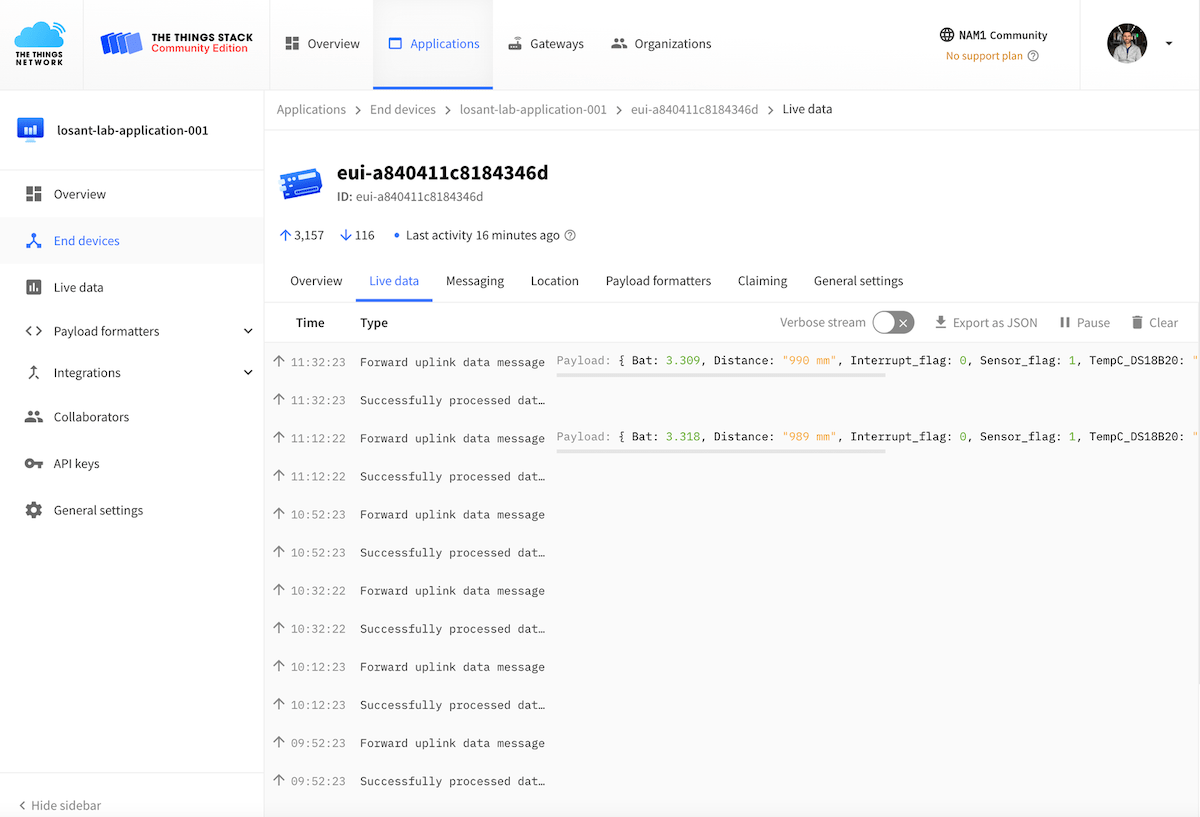Click Hide sidebar

[x=60, y=805]
